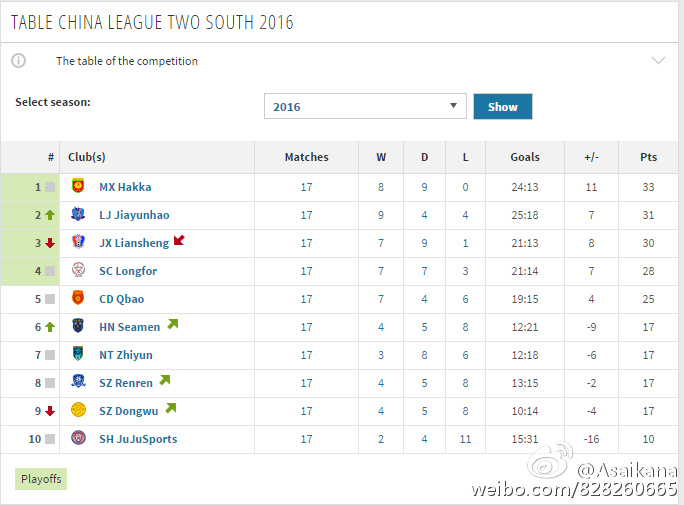Click the Goals column header

pos(525,157)
